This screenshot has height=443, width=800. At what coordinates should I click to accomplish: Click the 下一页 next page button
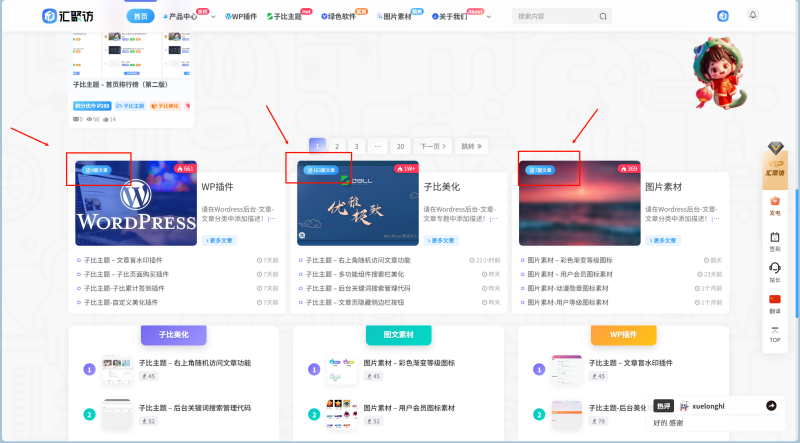pos(429,146)
